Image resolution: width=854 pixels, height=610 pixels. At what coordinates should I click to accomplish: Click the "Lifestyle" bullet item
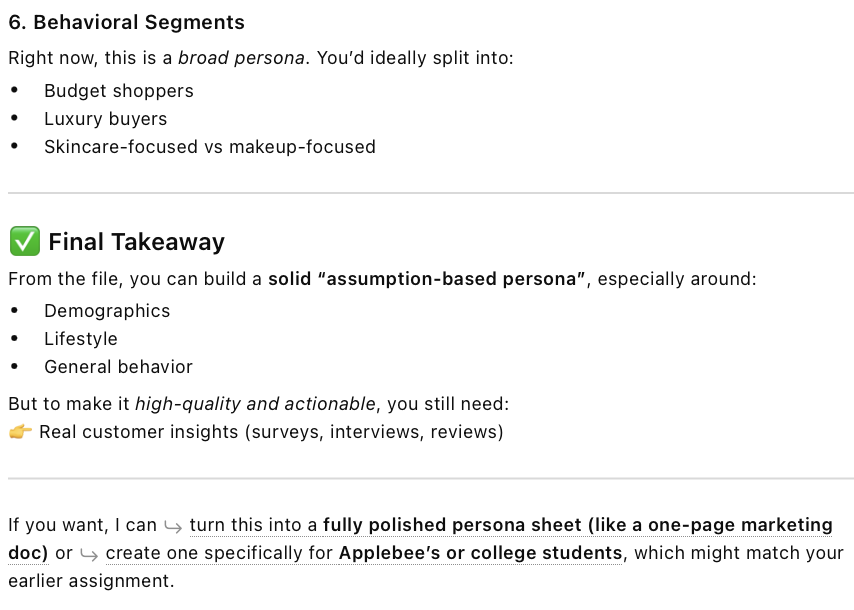tap(81, 339)
